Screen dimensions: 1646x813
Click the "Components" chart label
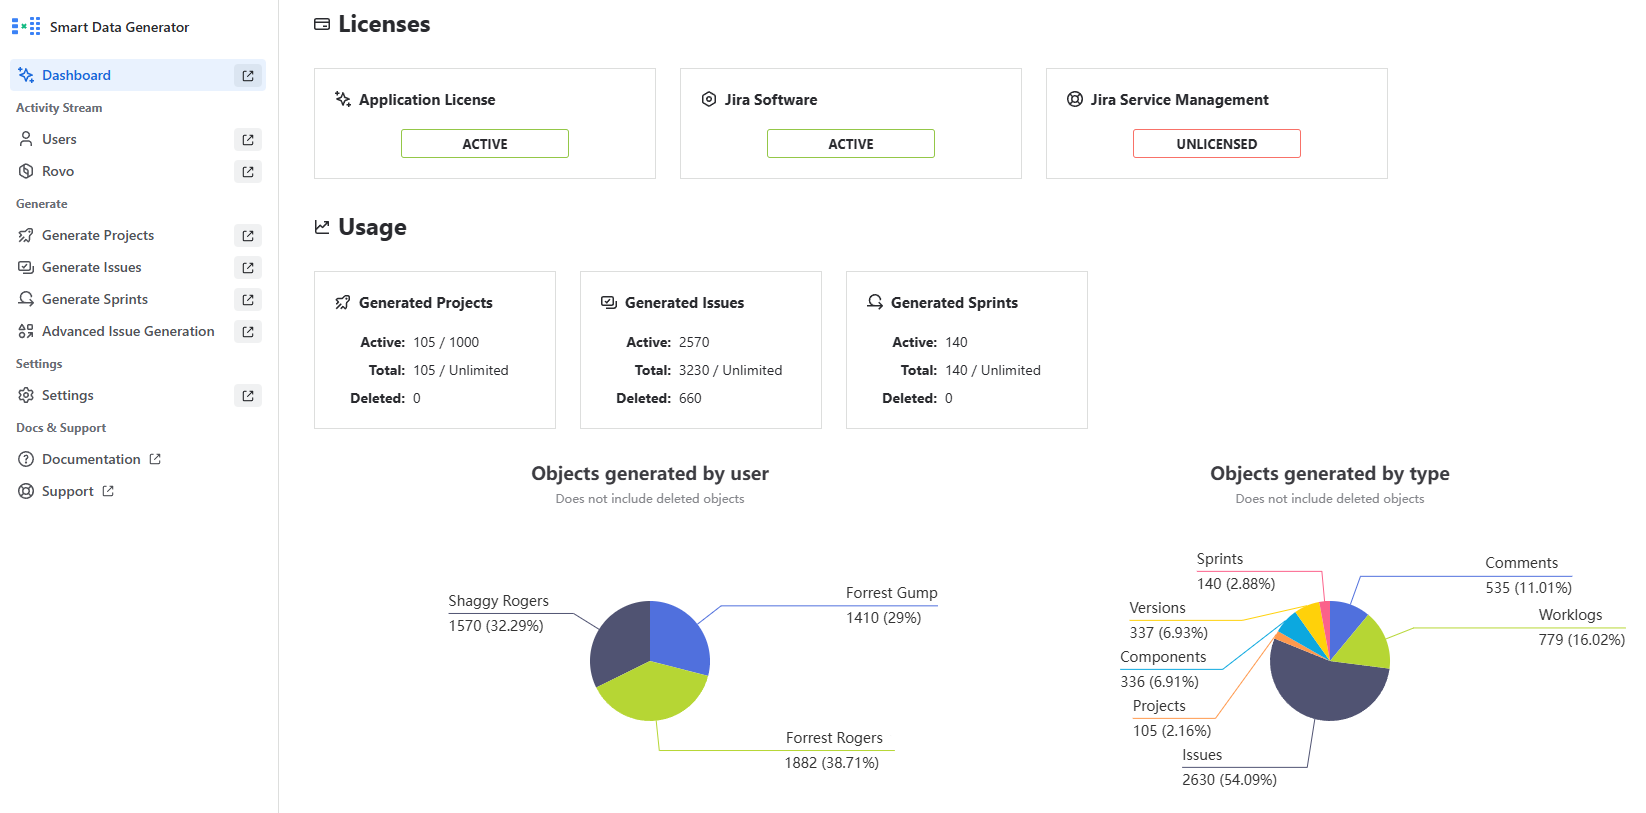point(1163,657)
